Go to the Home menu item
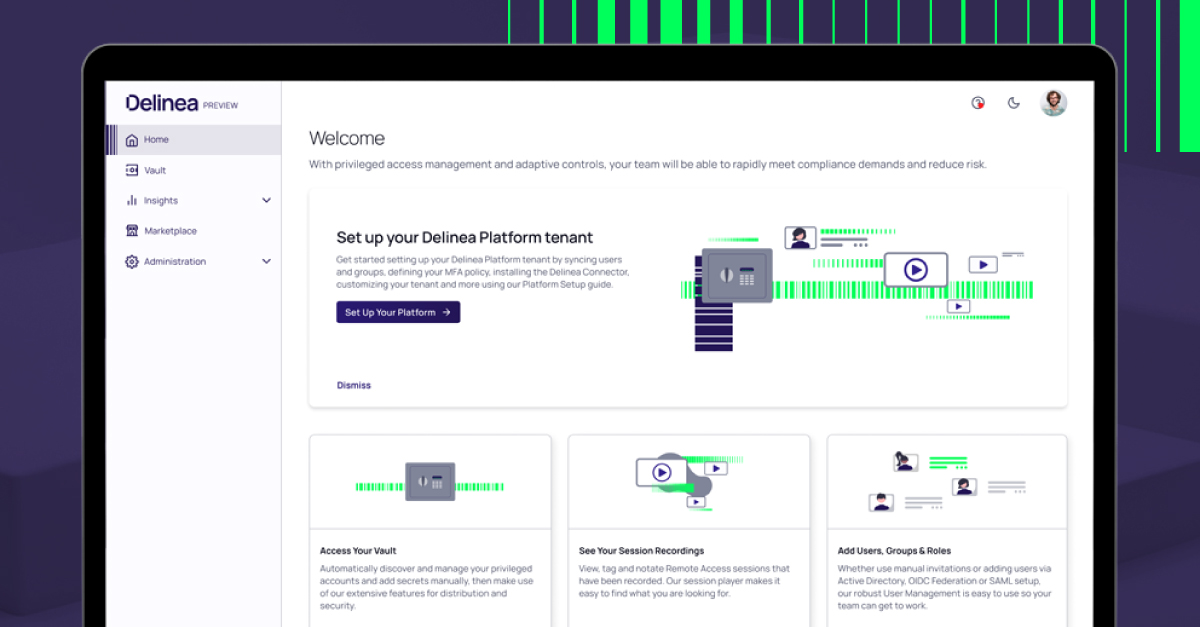Screen dimensions: 1200x627 tap(194, 140)
